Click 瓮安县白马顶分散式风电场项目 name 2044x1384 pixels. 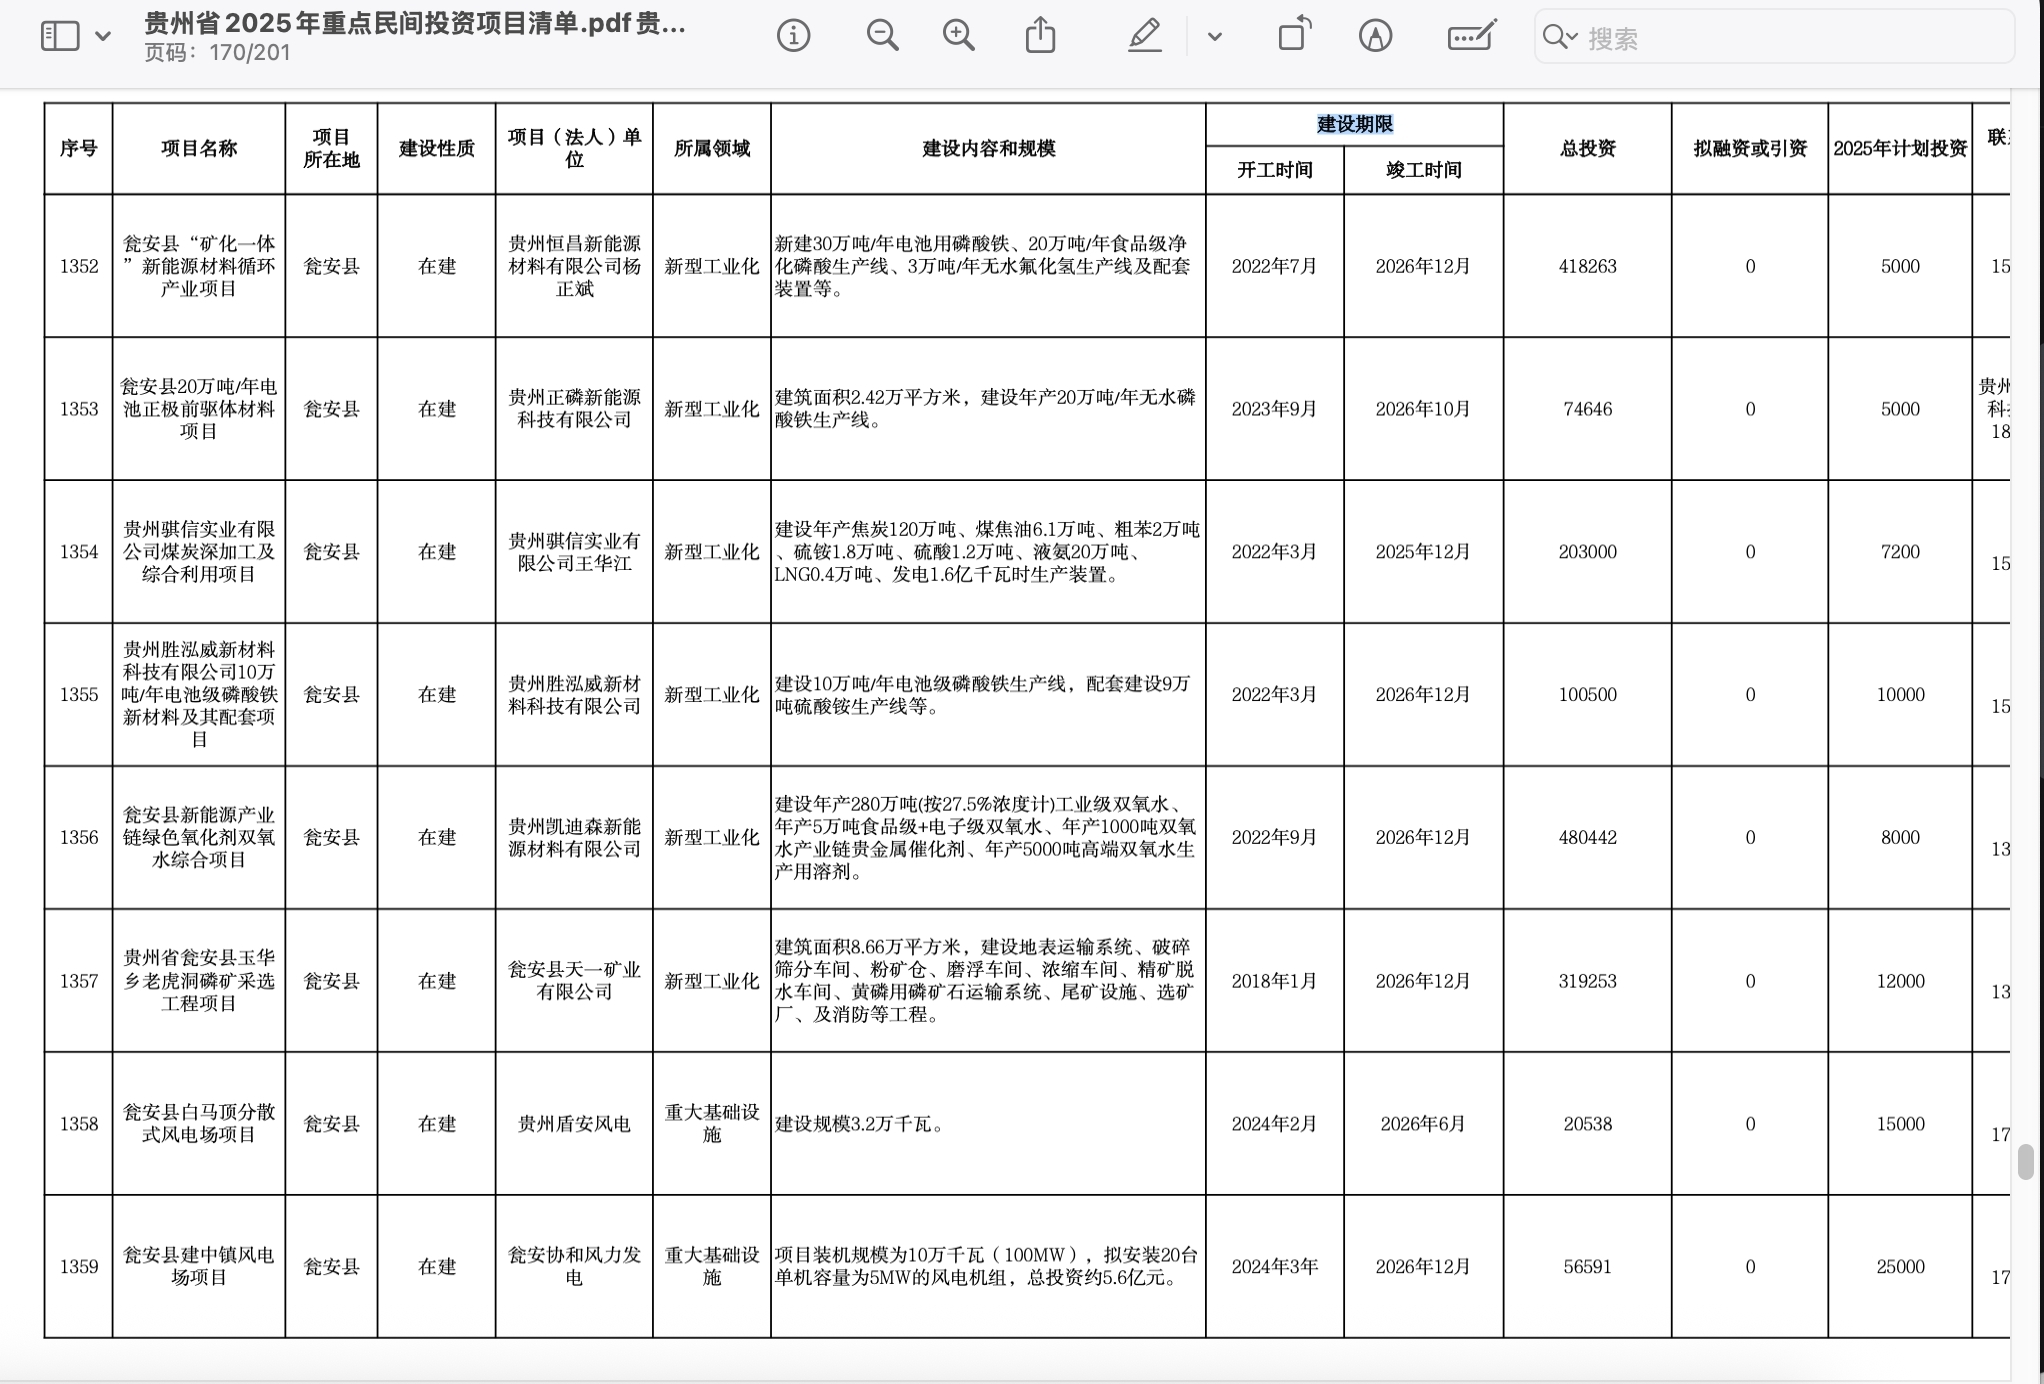(x=199, y=1123)
